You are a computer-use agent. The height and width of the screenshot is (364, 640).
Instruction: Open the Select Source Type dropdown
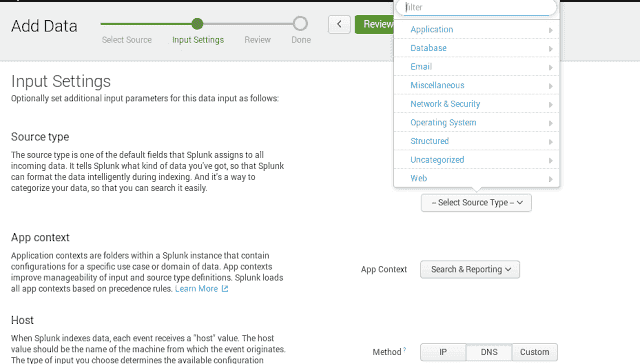(476, 202)
